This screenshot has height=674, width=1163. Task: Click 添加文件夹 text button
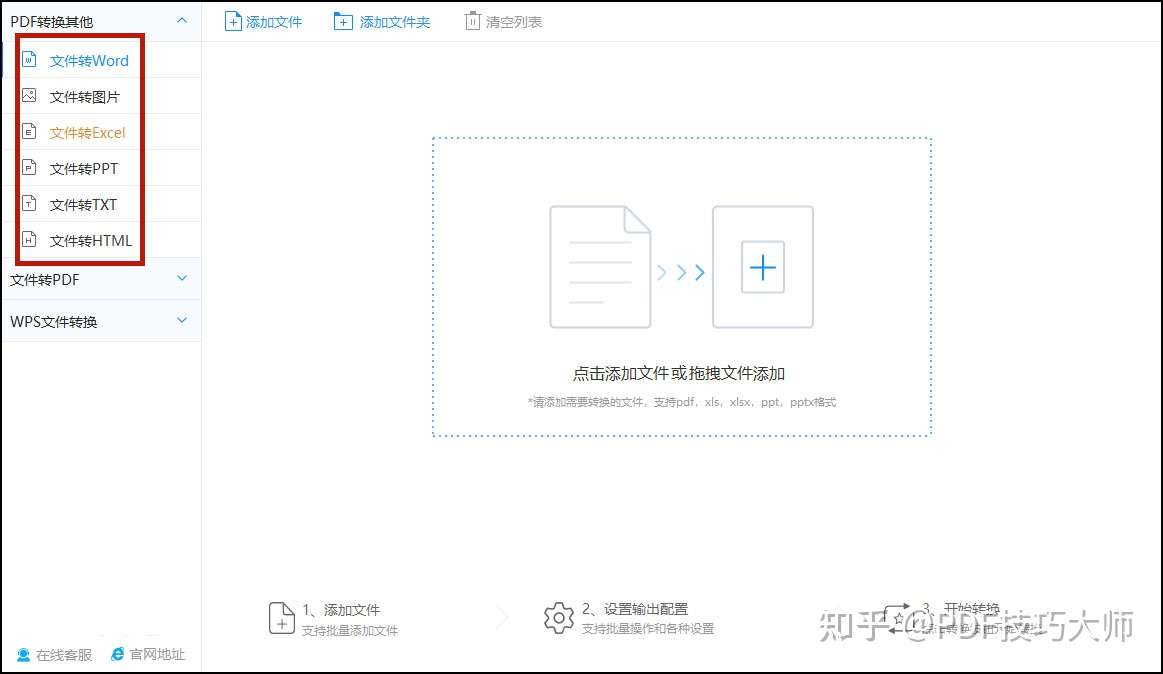click(x=395, y=22)
